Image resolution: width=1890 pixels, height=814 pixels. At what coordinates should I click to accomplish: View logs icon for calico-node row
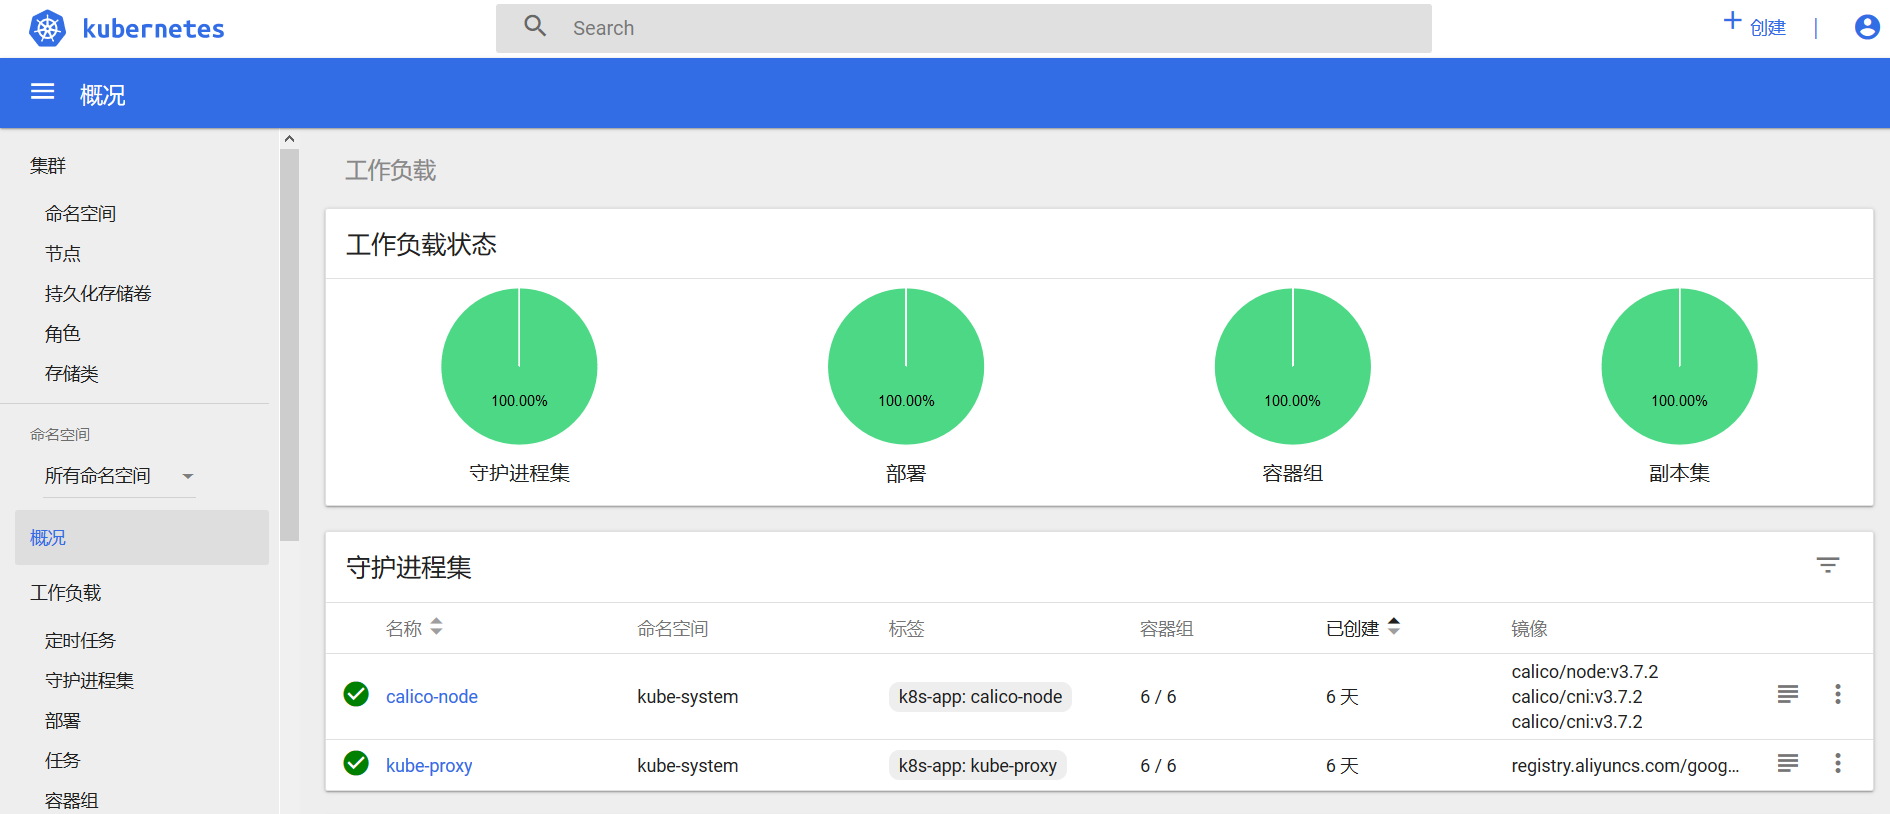1788,694
